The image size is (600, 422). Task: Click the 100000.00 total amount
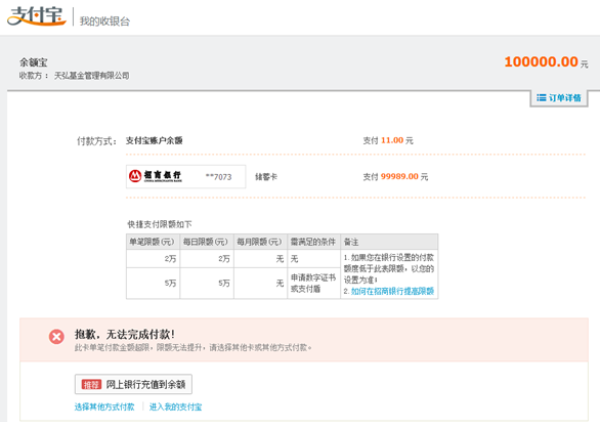pyautogui.click(x=540, y=61)
